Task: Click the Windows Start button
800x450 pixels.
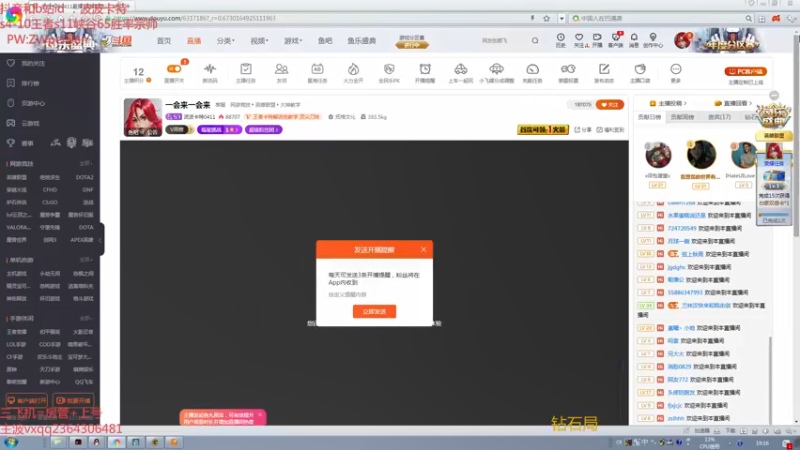Action: 11,442
